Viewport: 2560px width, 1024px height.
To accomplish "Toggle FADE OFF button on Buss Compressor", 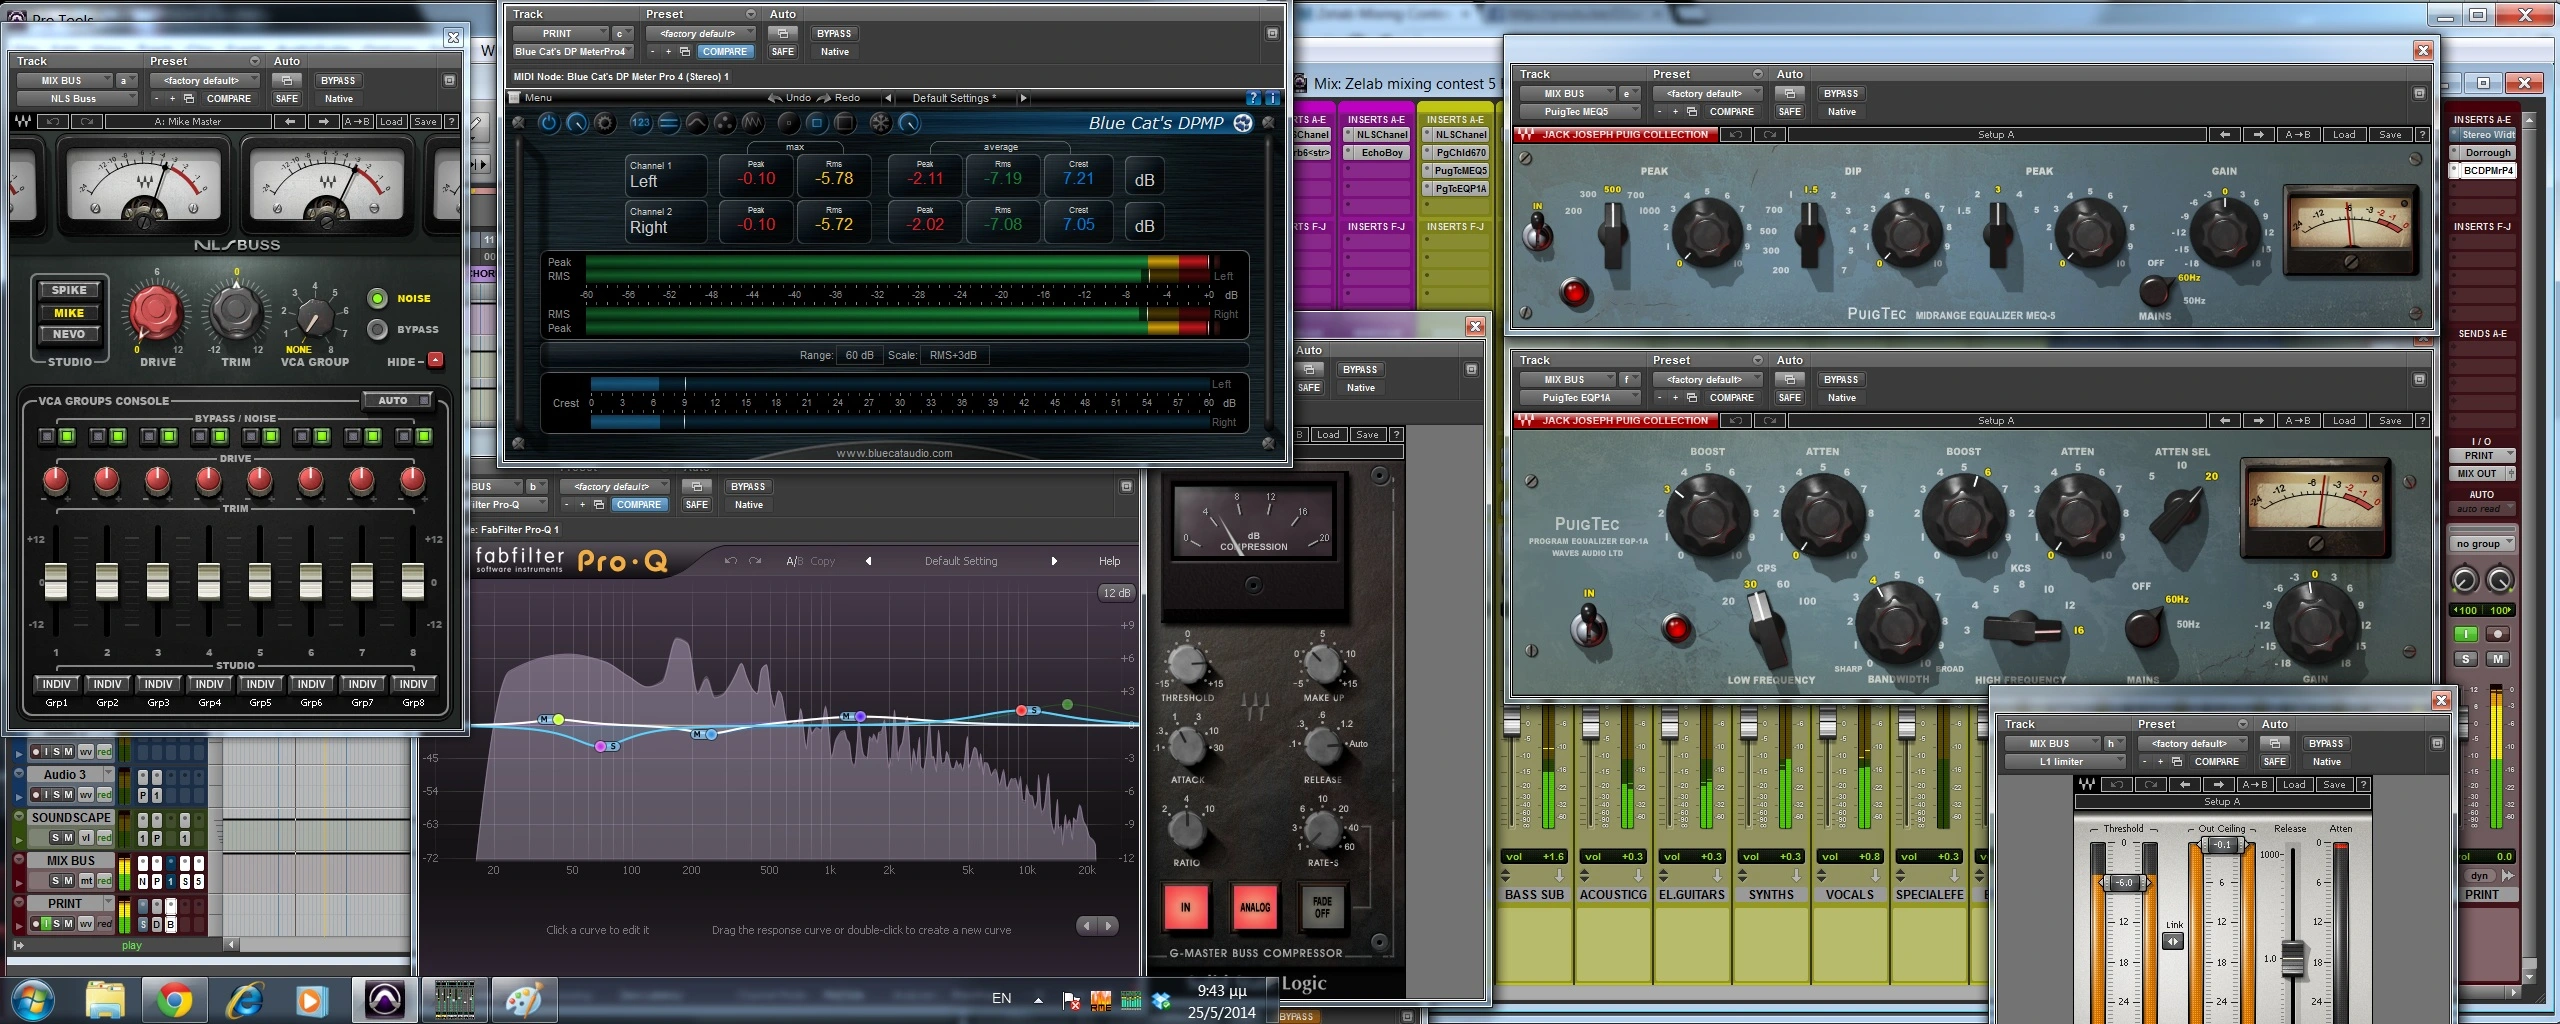I will pos(1322,907).
